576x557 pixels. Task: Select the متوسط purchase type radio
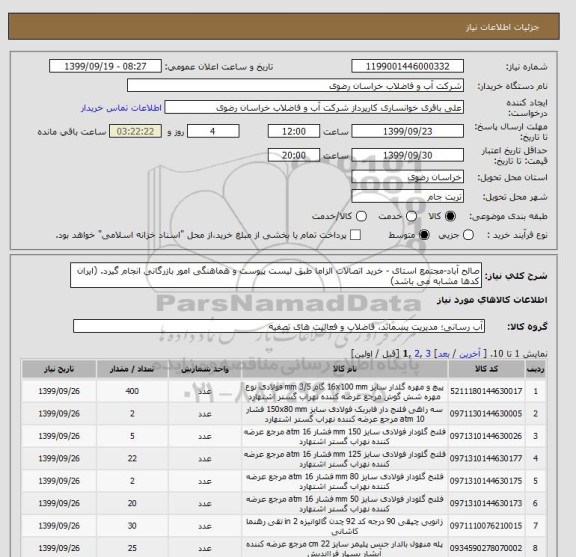click(424, 235)
